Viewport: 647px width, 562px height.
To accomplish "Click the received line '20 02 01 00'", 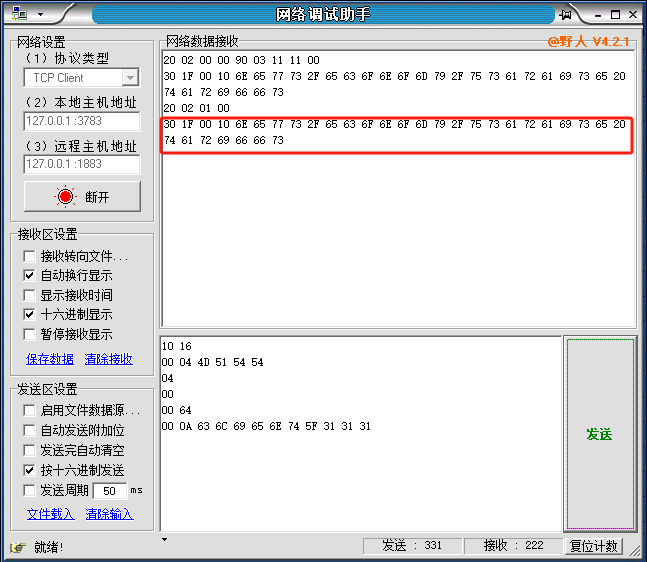I will pos(196,108).
